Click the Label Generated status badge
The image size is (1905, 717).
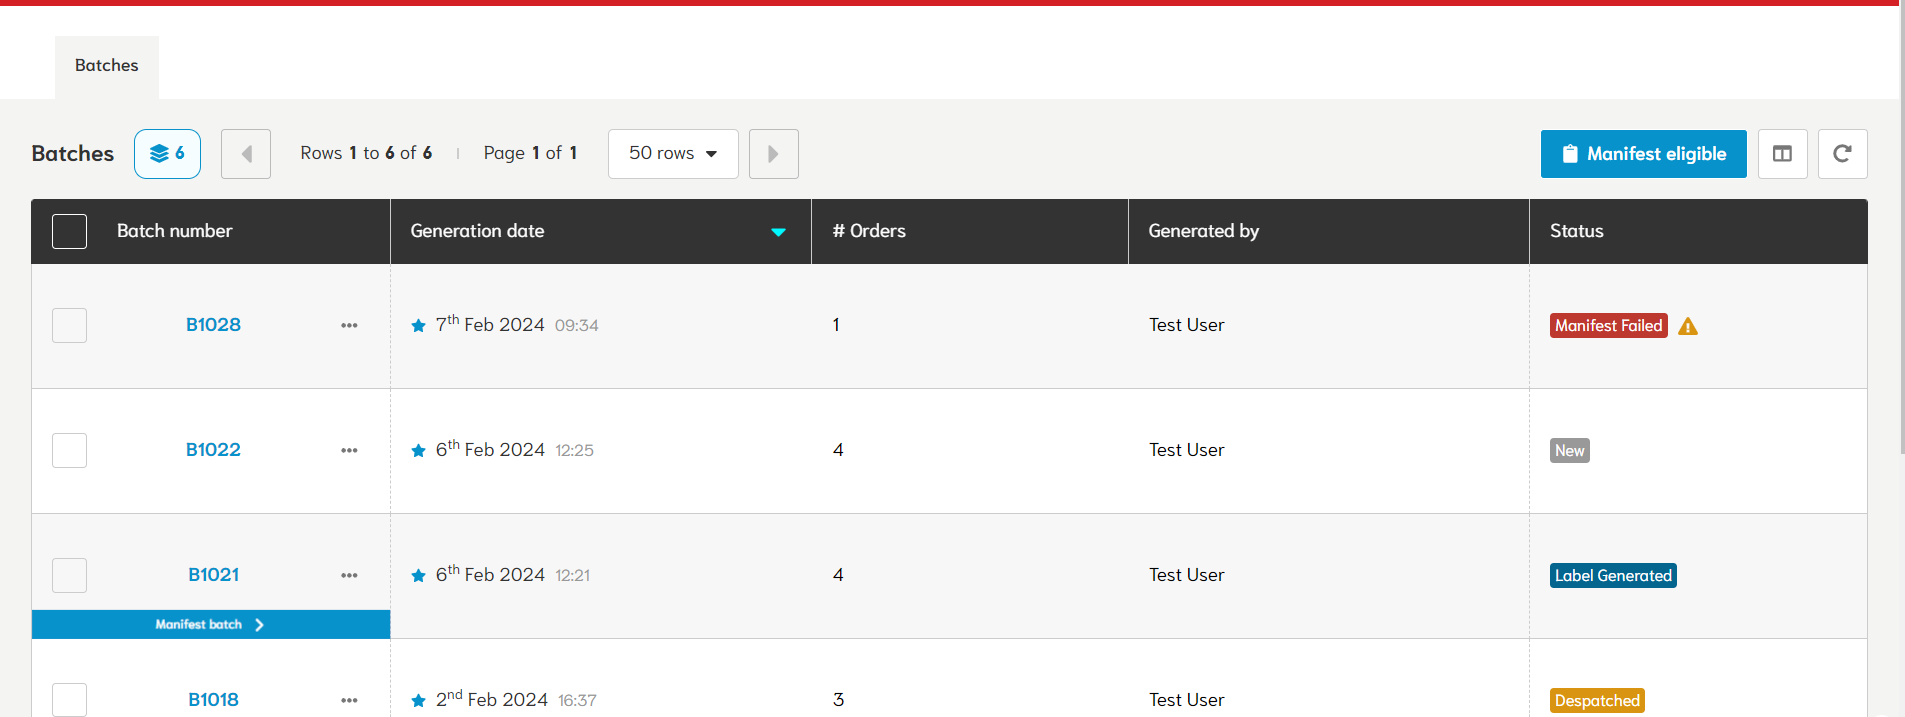tap(1613, 576)
